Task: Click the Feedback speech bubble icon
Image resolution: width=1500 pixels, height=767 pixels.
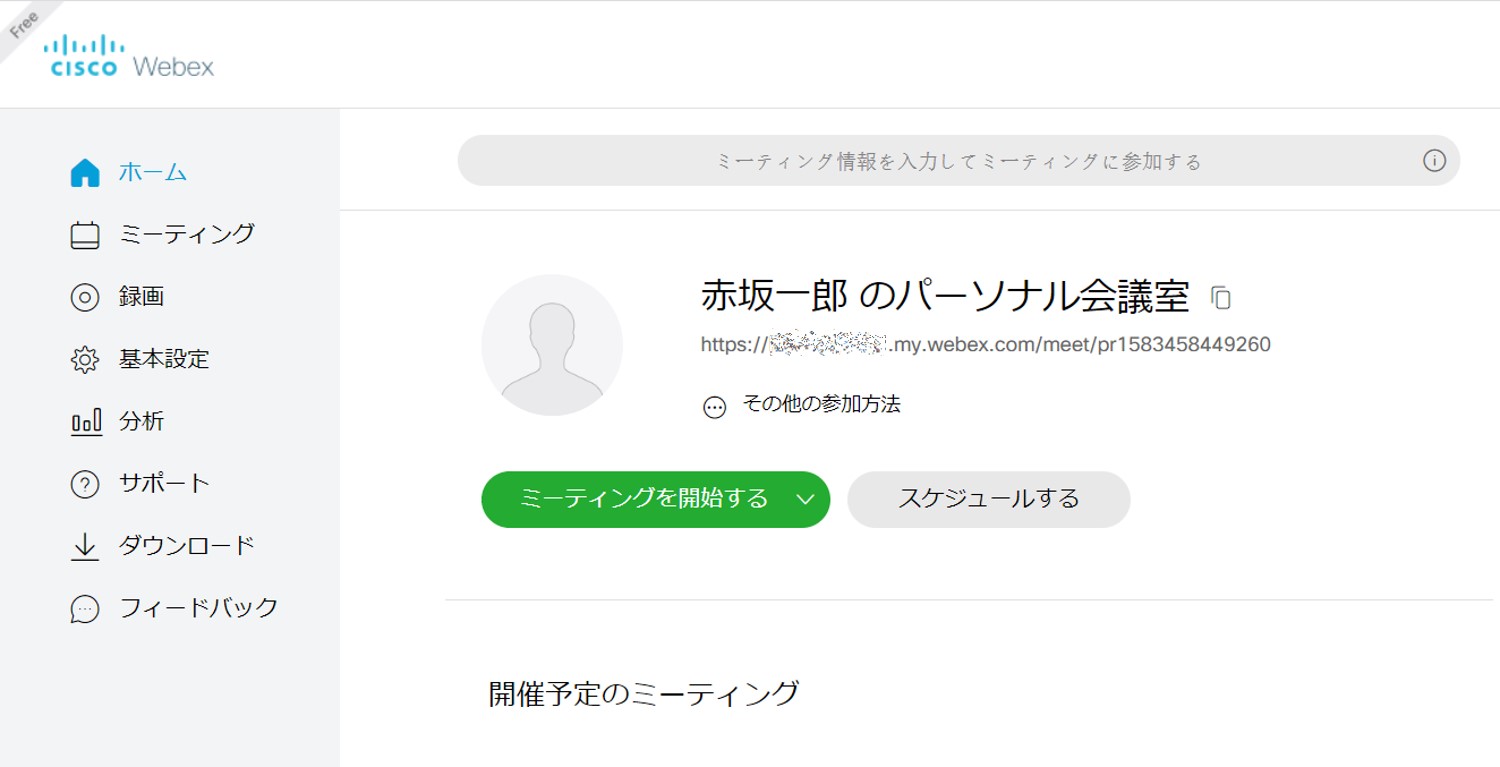Action: coord(85,609)
